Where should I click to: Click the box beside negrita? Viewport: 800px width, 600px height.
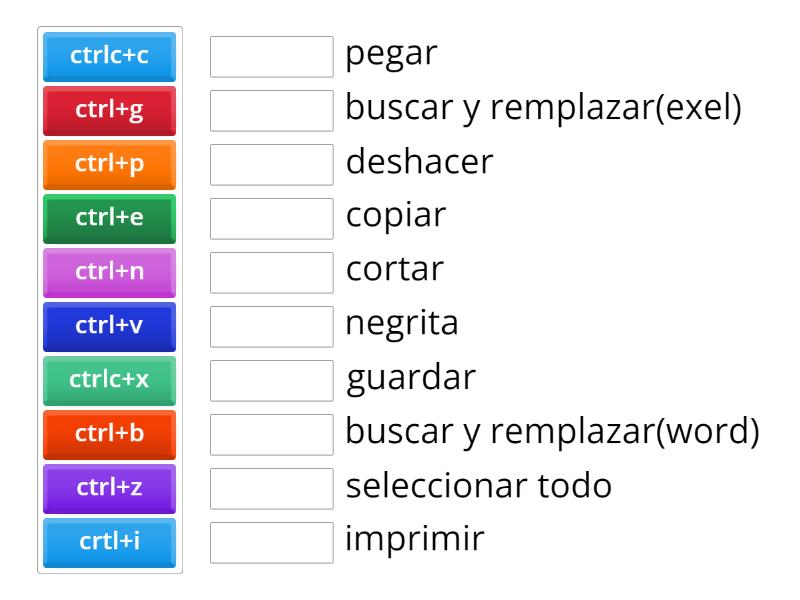tap(271, 325)
